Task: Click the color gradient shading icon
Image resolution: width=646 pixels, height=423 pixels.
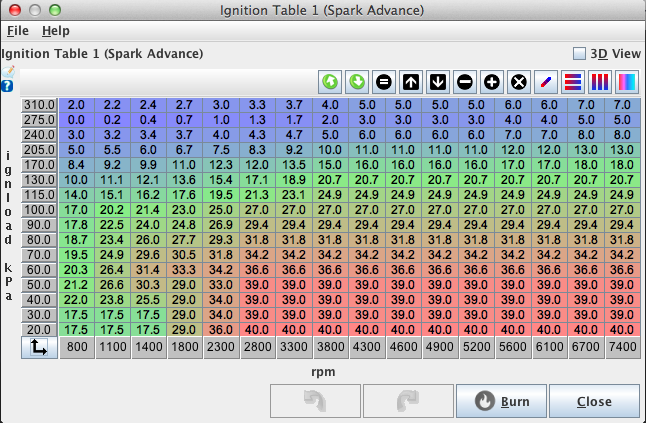Action: tap(628, 81)
